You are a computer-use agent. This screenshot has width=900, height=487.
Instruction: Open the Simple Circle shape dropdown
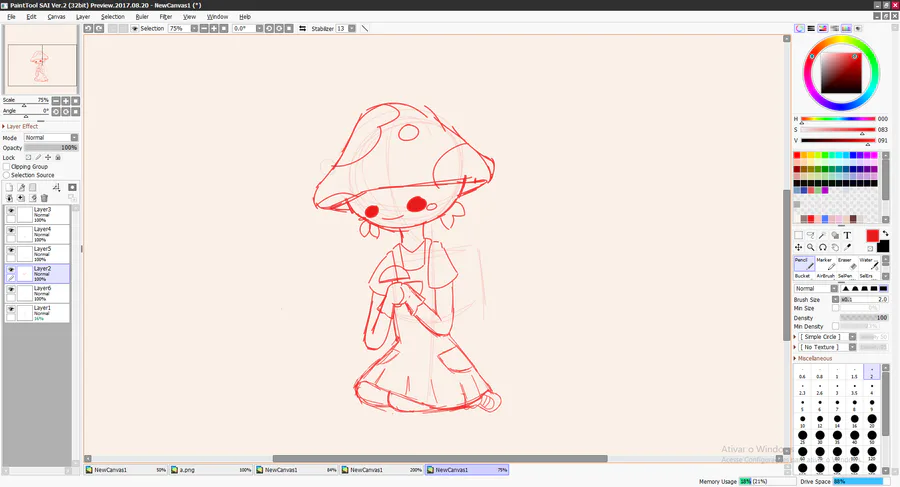(852, 337)
